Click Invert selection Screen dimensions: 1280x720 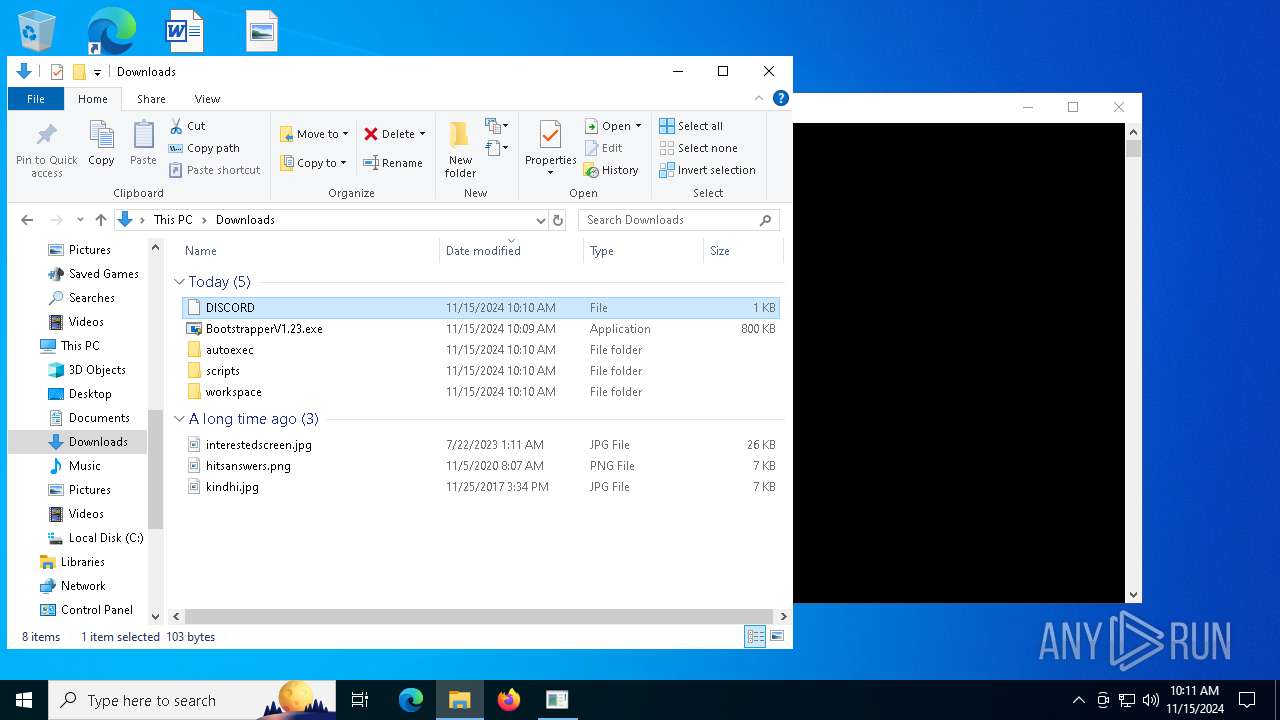tap(707, 170)
